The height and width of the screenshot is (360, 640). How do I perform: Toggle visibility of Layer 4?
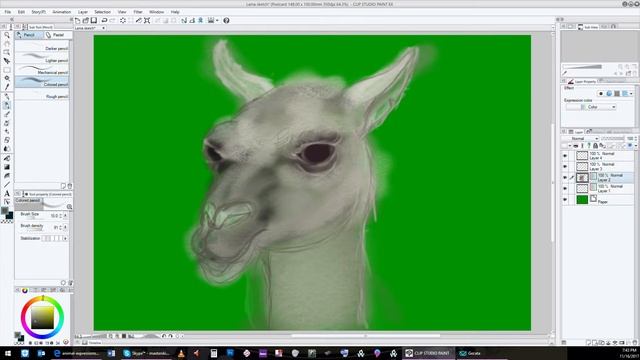[x=565, y=156]
